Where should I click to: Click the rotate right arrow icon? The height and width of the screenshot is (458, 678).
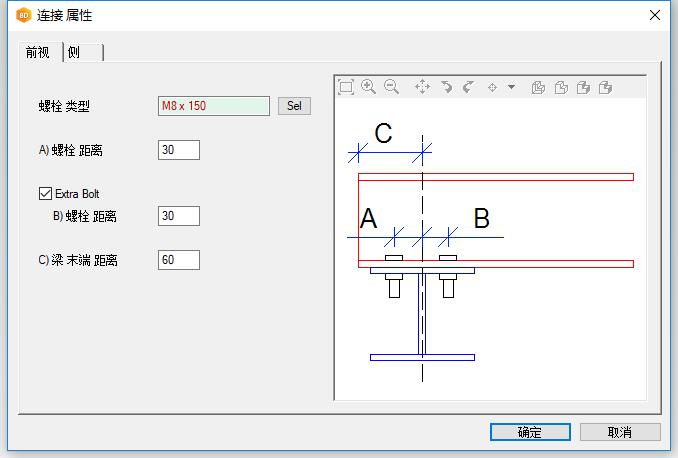coord(468,87)
